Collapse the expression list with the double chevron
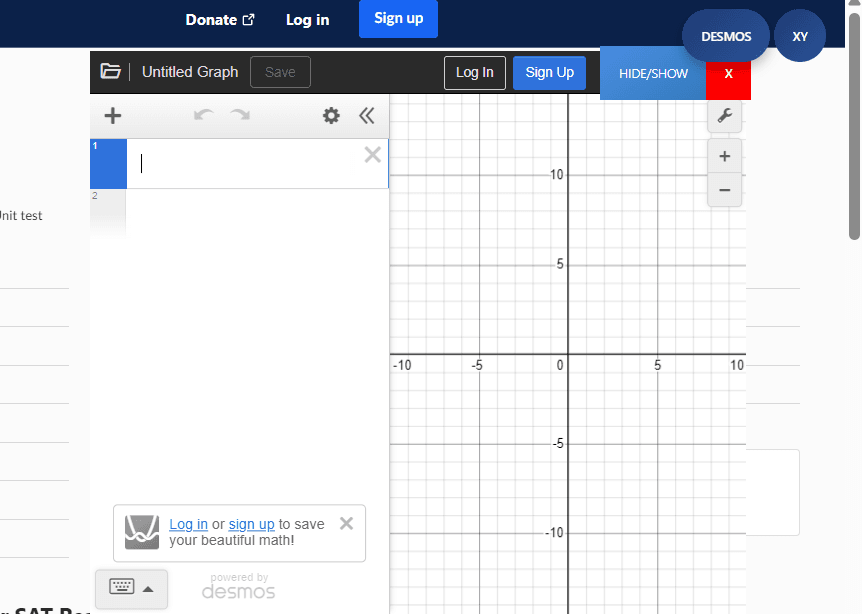Viewport: 862px width, 614px height. 367,115
